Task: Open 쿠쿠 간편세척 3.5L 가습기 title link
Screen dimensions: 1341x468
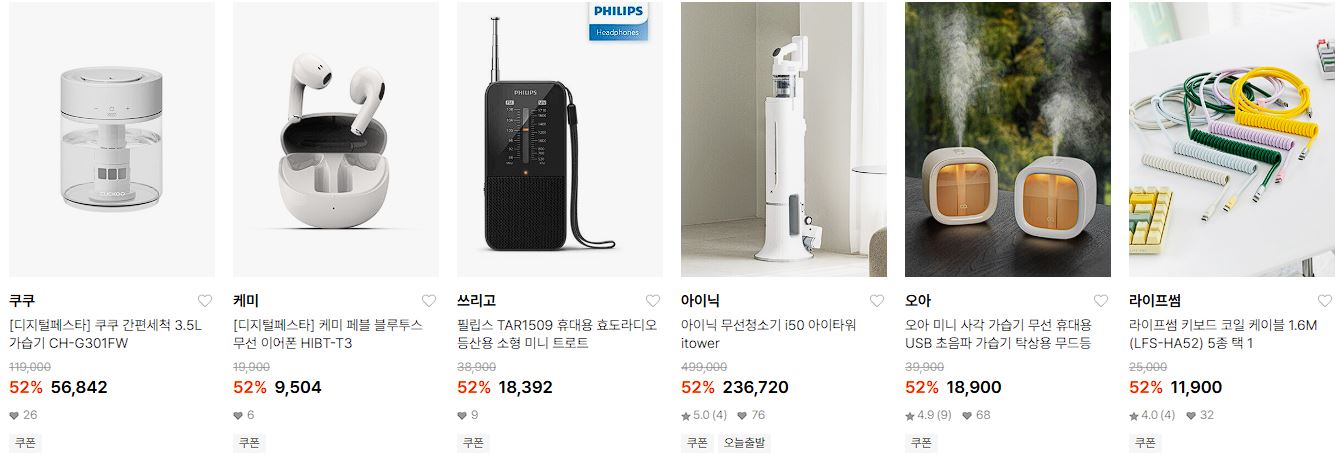Action: pos(105,334)
